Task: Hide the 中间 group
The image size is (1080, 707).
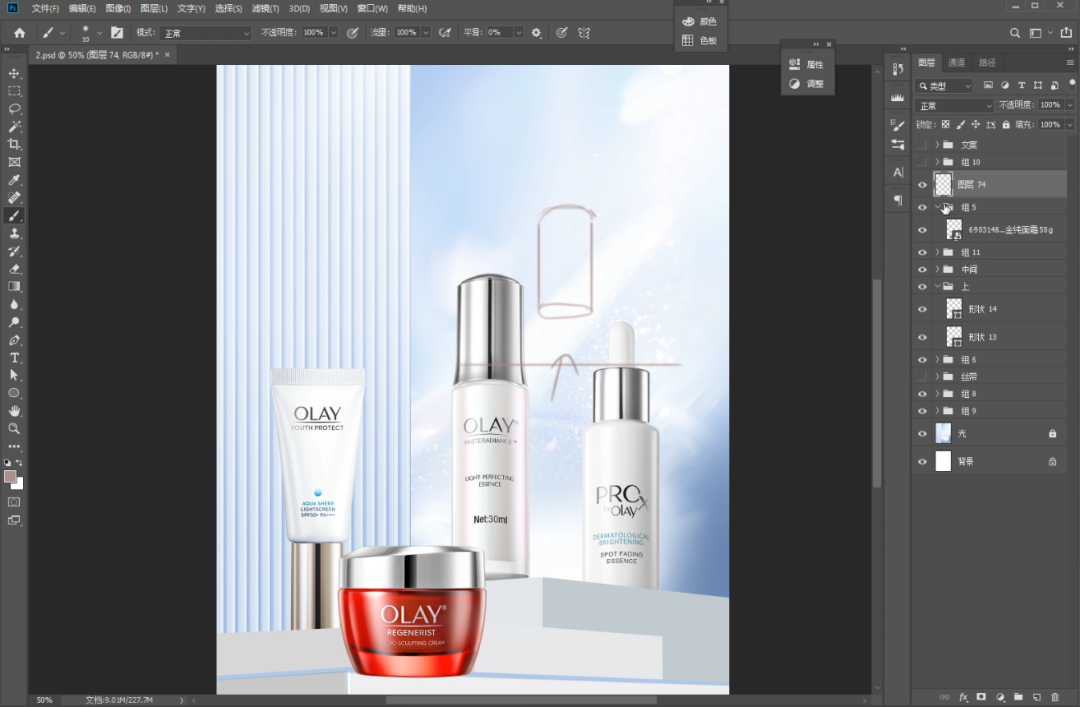Action: [922, 269]
